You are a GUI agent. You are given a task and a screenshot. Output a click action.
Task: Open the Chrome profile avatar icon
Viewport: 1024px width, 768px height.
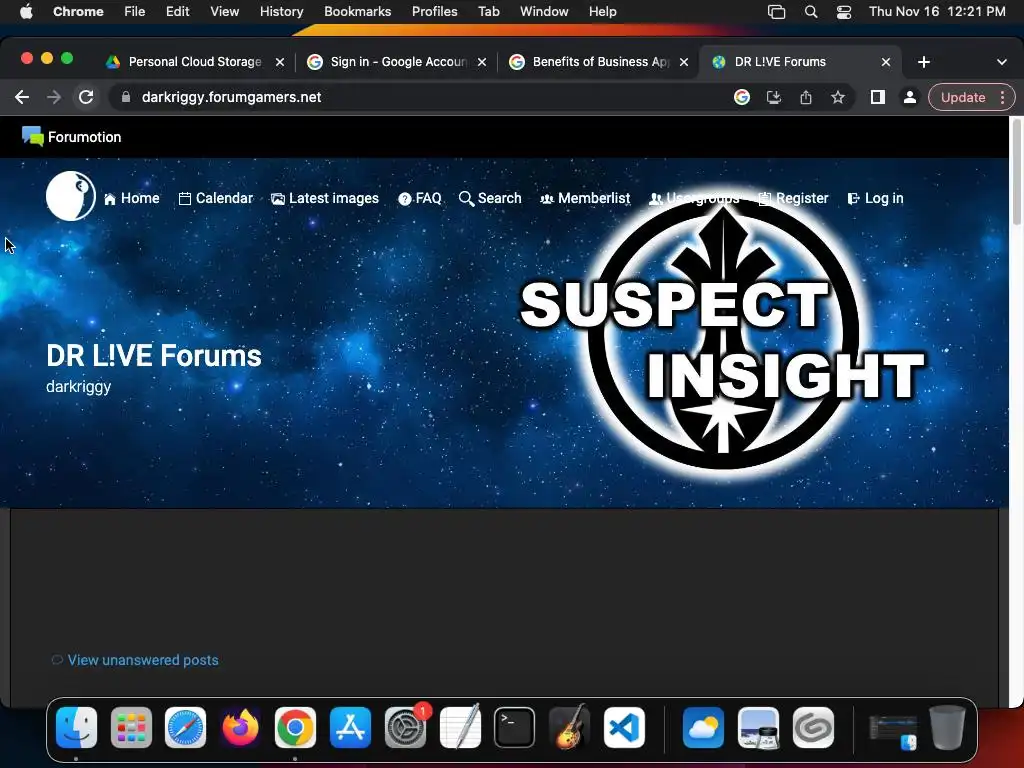click(x=909, y=97)
